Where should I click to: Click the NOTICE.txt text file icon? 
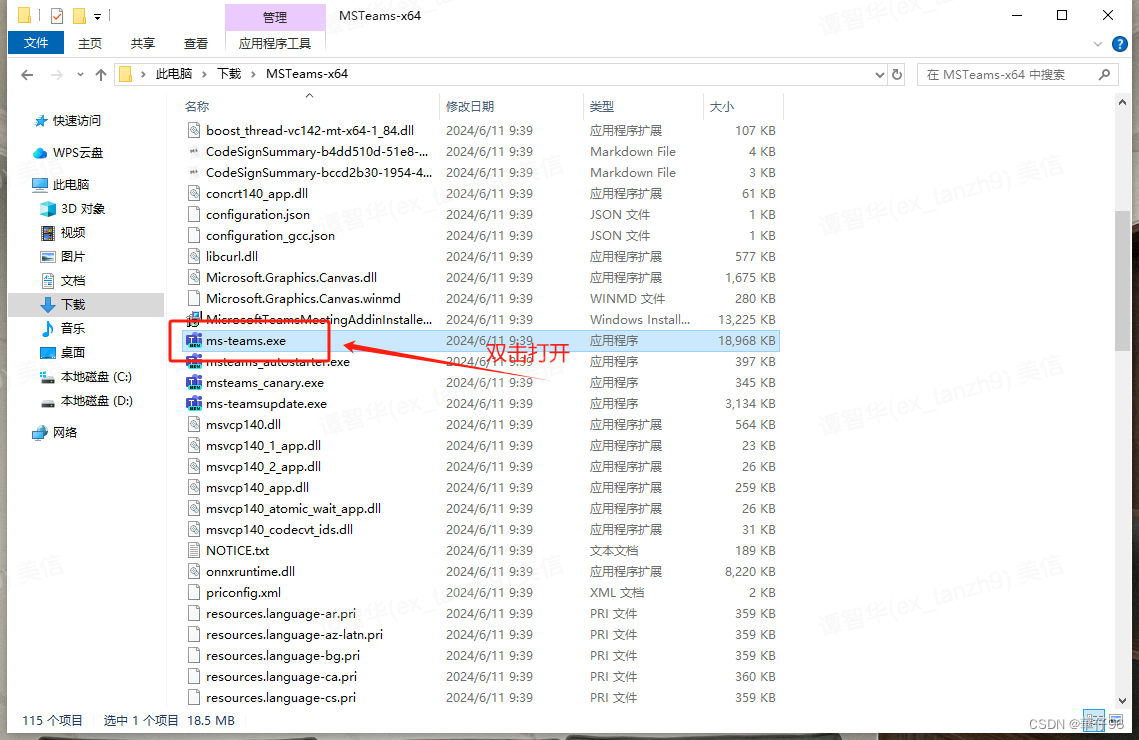(194, 550)
